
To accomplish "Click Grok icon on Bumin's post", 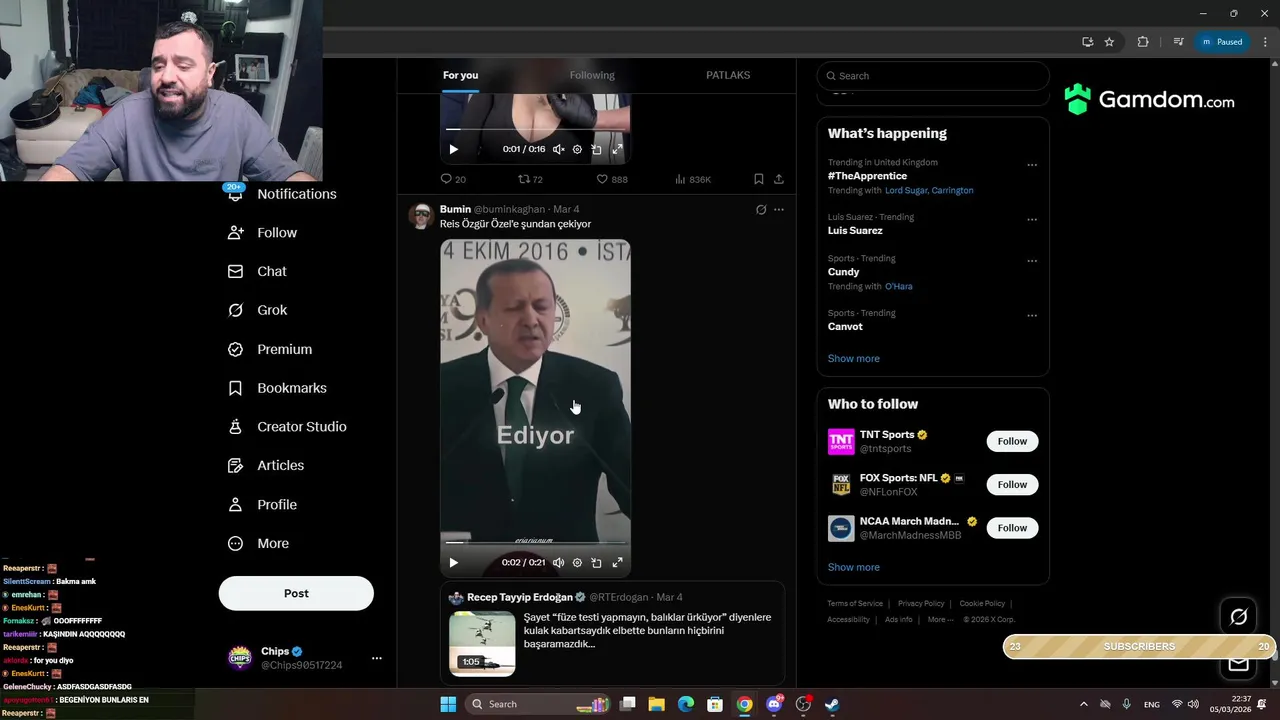I will 761,210.
